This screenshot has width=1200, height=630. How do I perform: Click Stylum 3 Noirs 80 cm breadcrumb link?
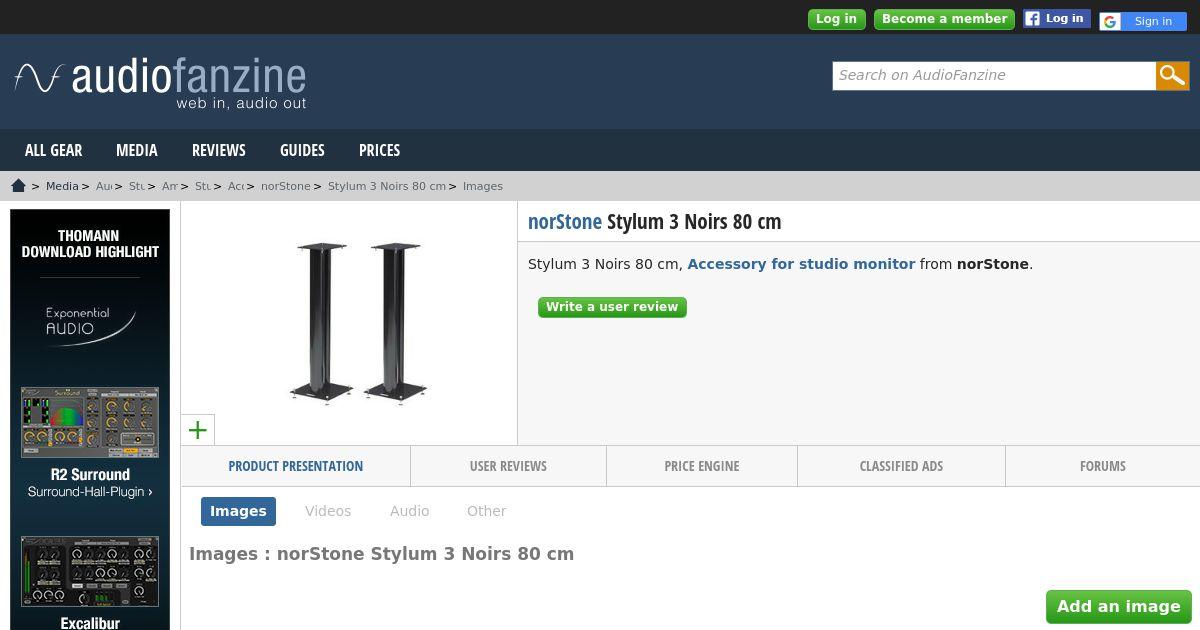tap(387, 186)
